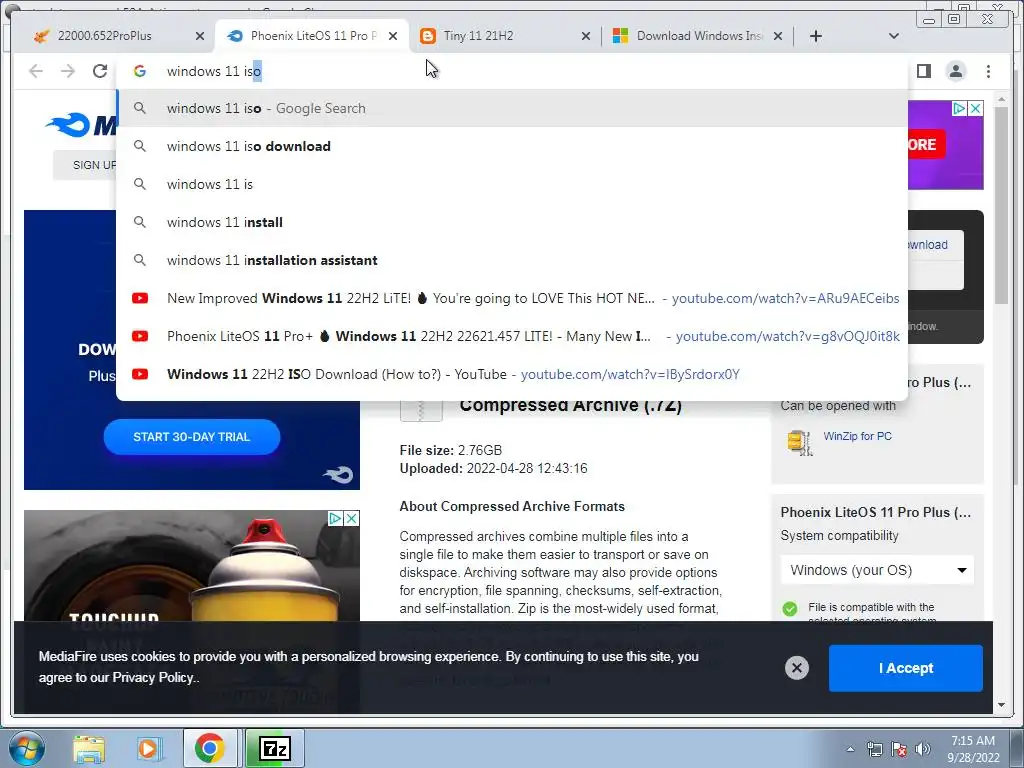Click START 30-DAY TRIAL button
1024x768 pixels.
click(x=192, y=437)
